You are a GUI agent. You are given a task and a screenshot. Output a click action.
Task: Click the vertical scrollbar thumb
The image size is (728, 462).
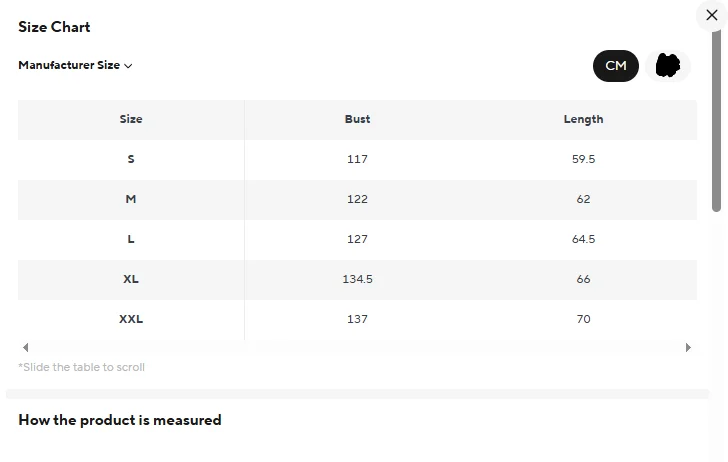tap(716, 121)
